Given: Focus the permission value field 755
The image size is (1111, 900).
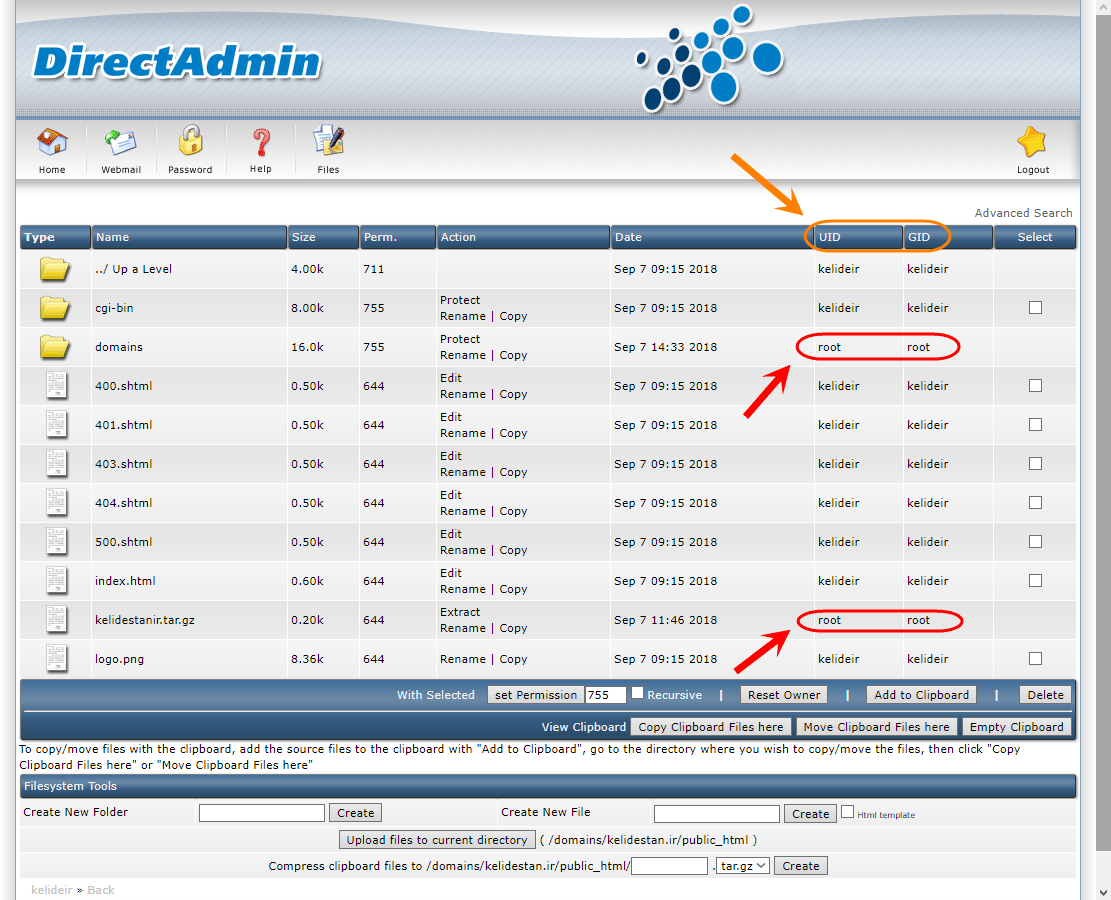Looking at the screenshot, I should coord(606,695).
